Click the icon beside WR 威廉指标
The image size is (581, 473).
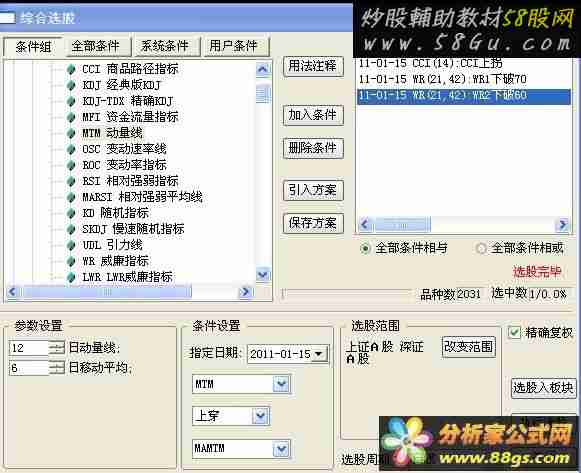(x=71, y=261)
